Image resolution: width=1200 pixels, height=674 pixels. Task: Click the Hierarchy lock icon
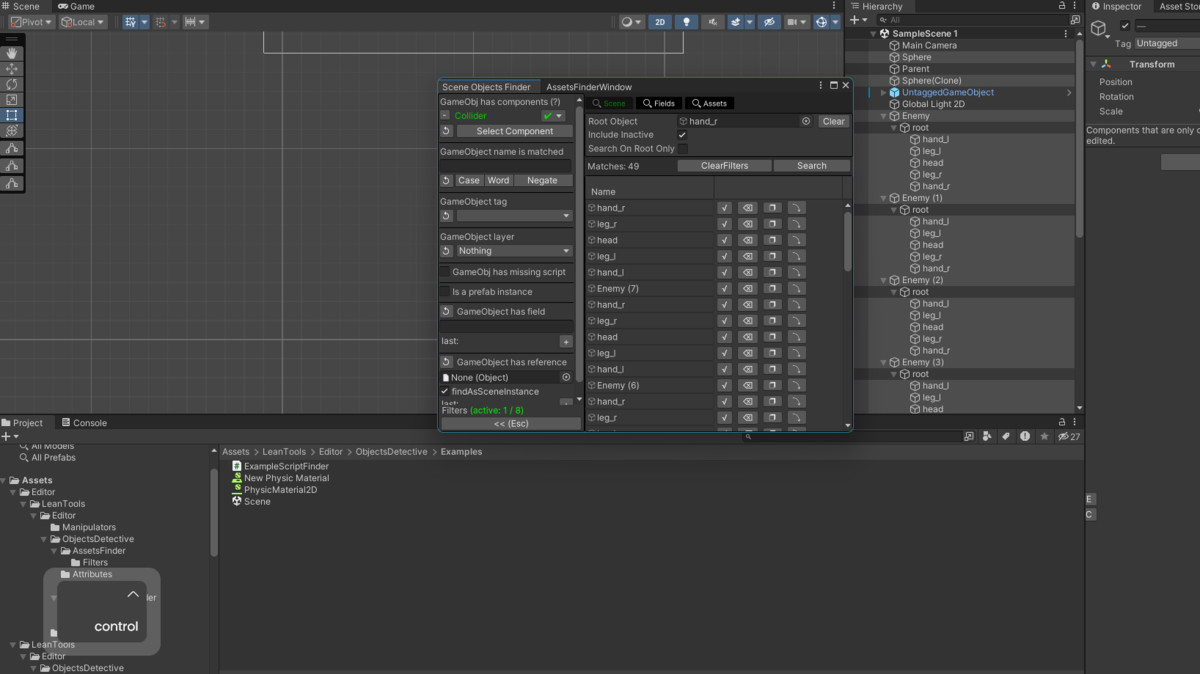pos(1061,6)
